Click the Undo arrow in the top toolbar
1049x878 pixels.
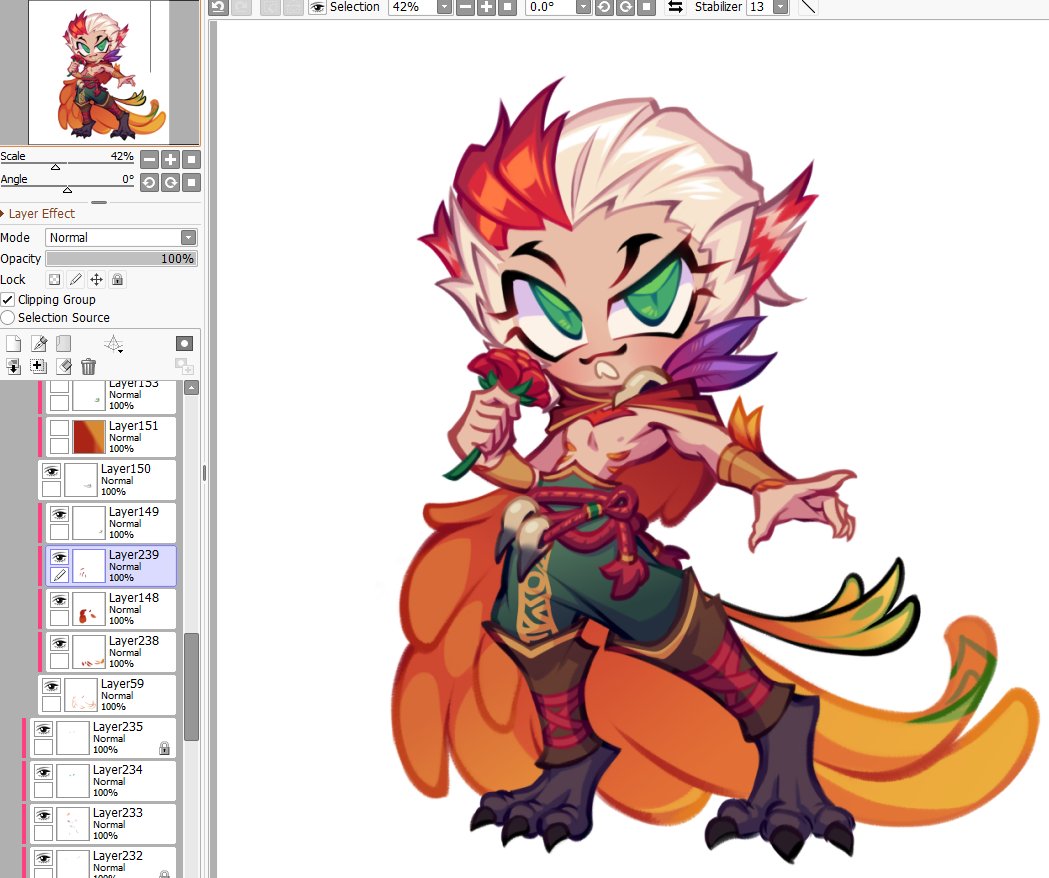(219, 7)
